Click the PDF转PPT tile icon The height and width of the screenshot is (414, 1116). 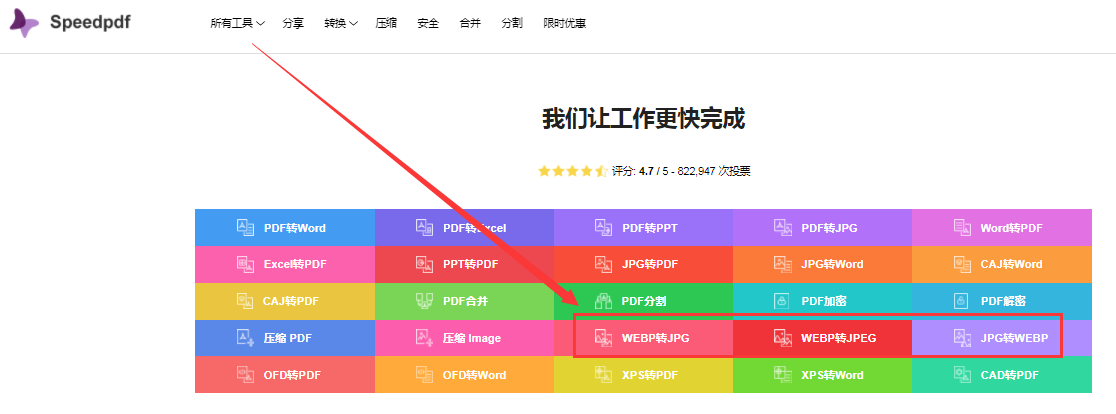tap(604, 228)
